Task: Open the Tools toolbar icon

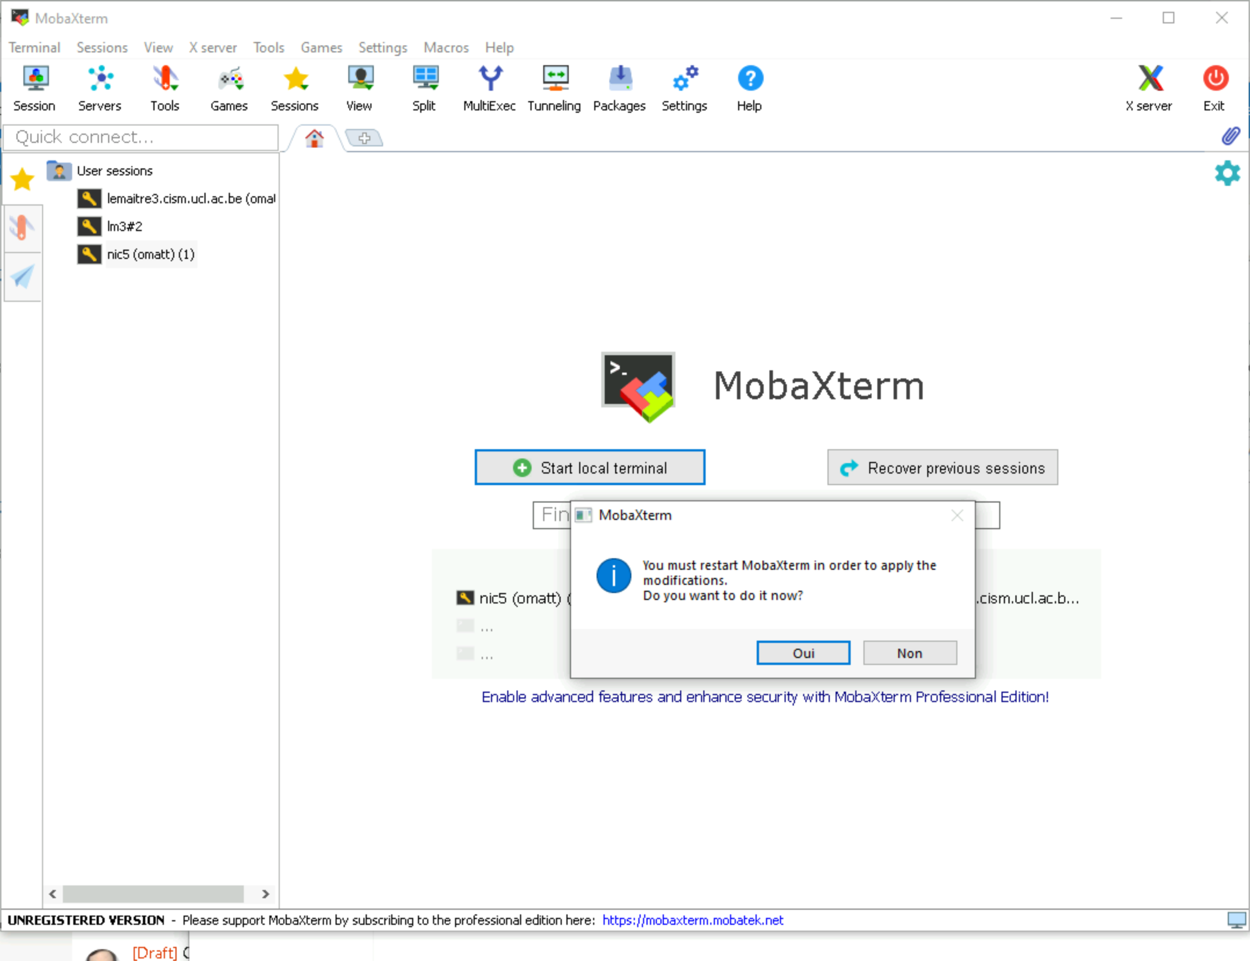Action: [x=165, y=88]
